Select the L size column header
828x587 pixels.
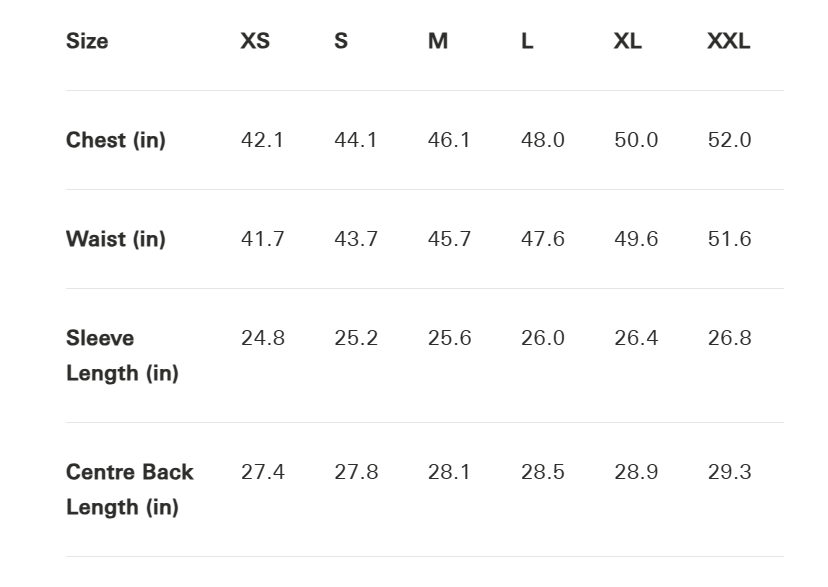pyautogui.click(x=527, y=41)
